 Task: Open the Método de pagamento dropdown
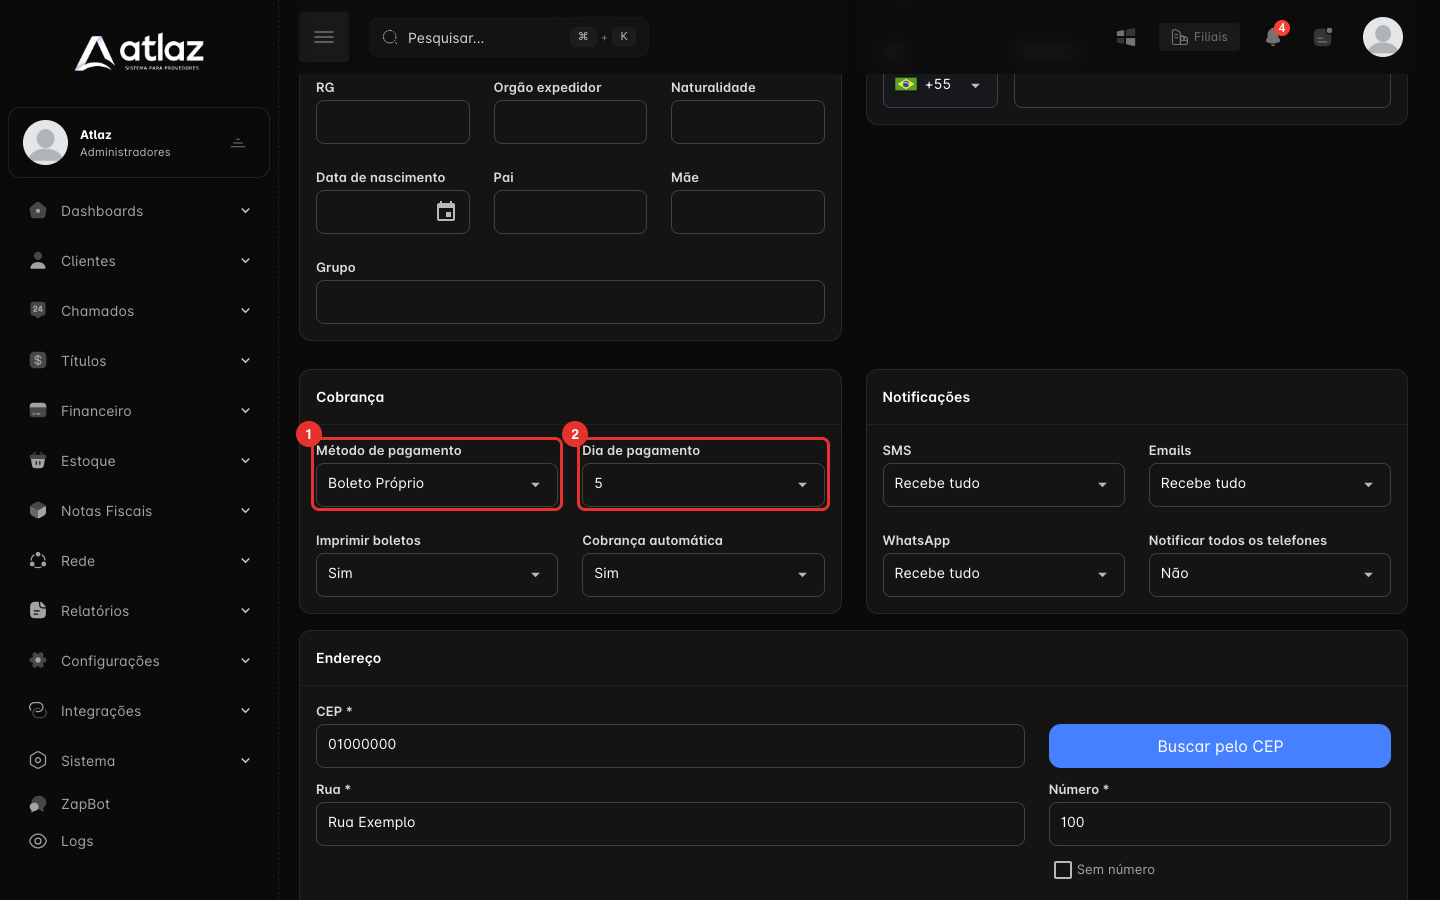(x=437, y=484)
